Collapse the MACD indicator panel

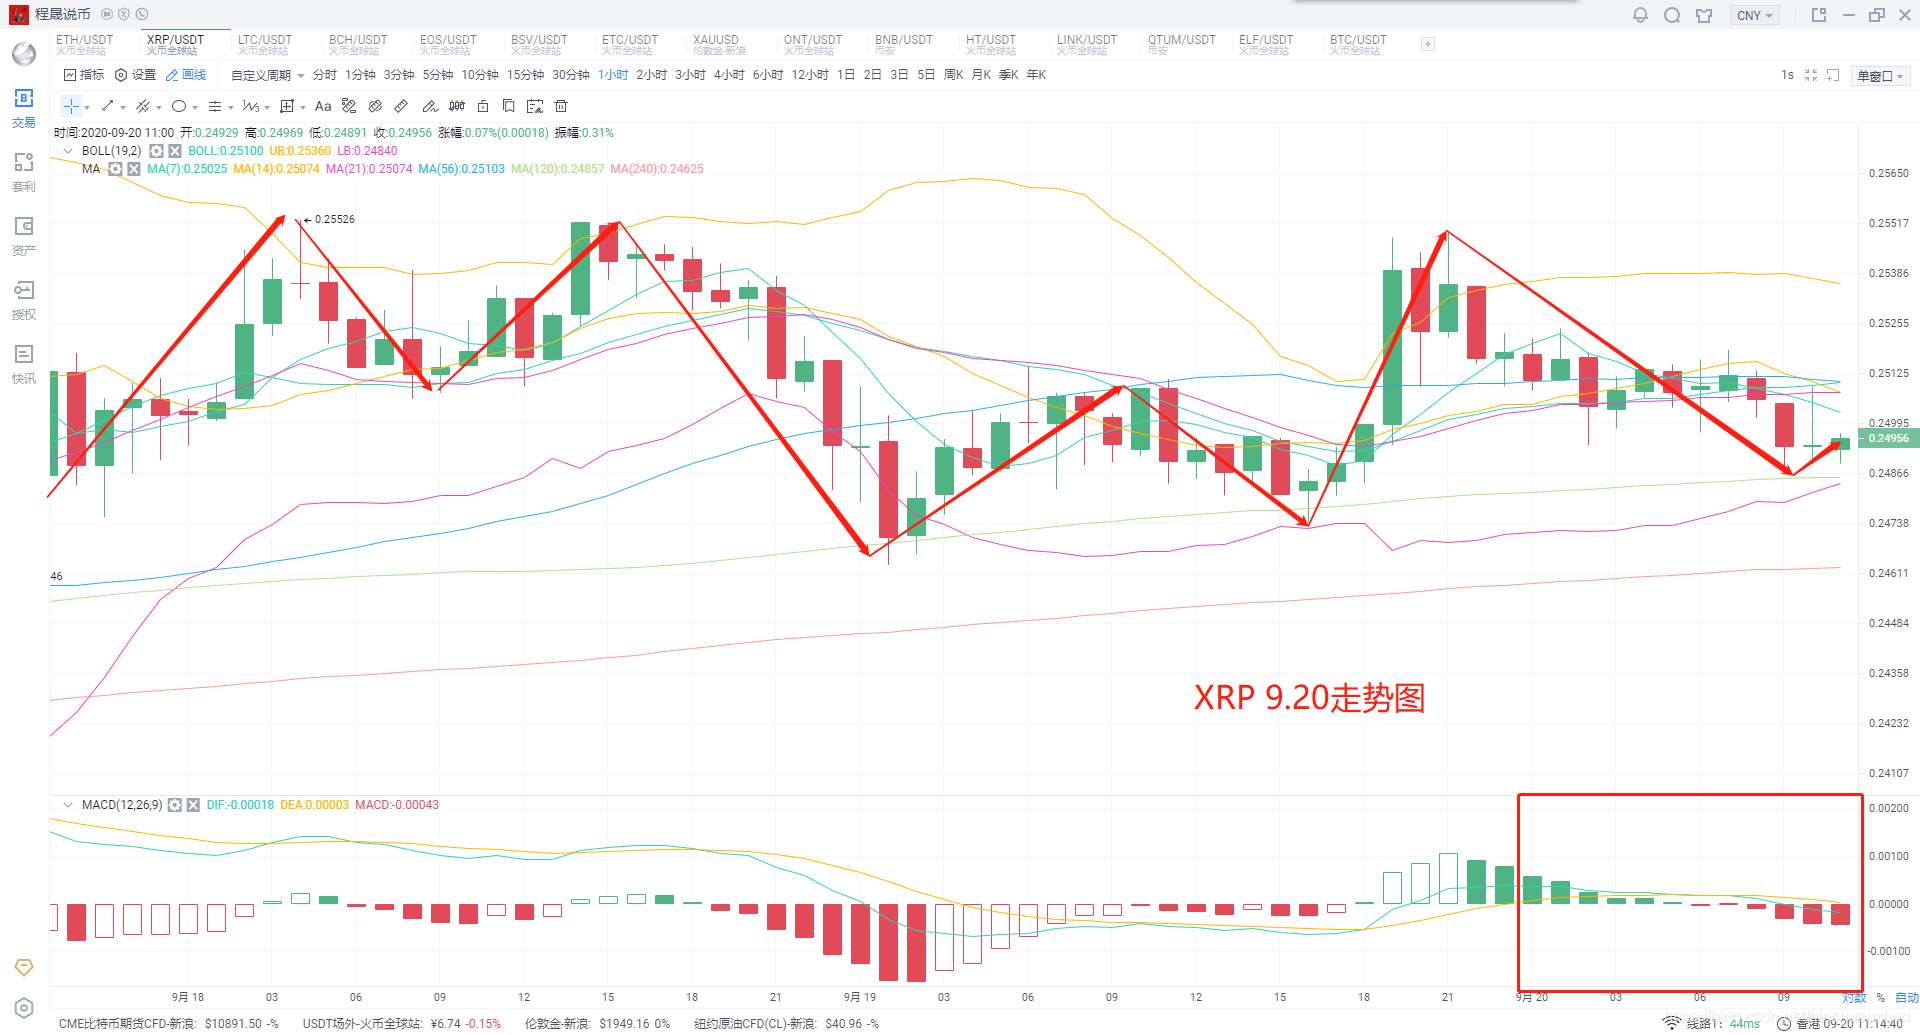pos(68,805)
